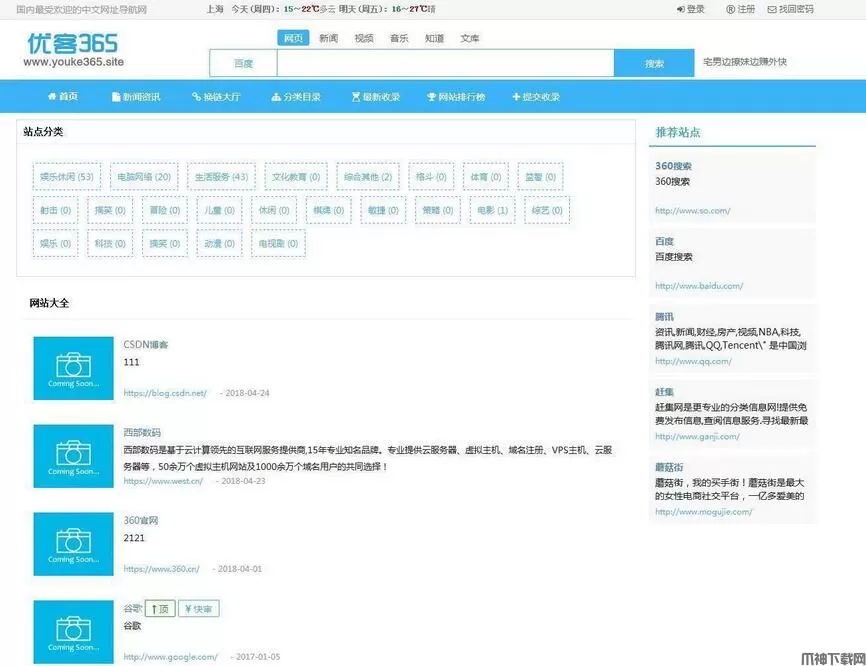Click the CSDN博客 placeholder thumbnail
Viewport: 866px width, 666px height.
pos(73,368)
